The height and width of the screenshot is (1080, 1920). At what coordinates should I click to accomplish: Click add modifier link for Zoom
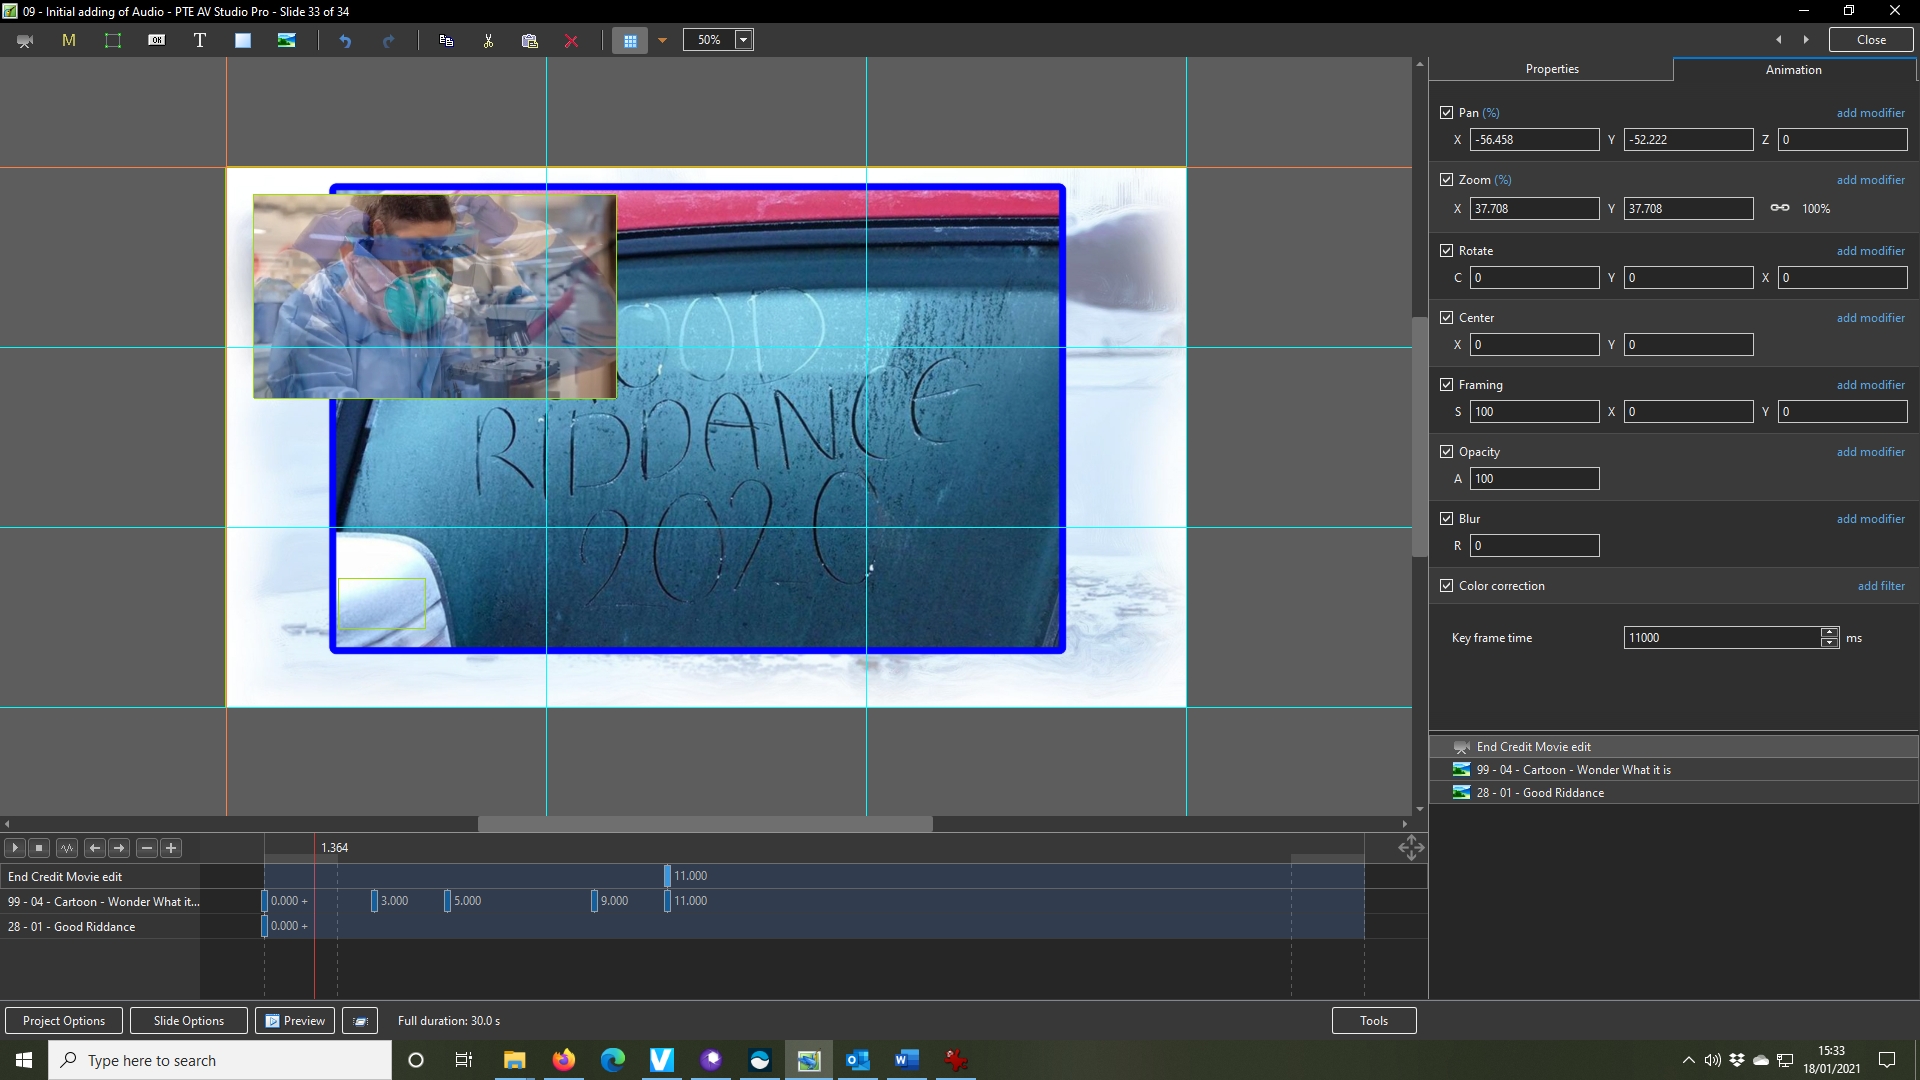click(x=1870, y=180)
